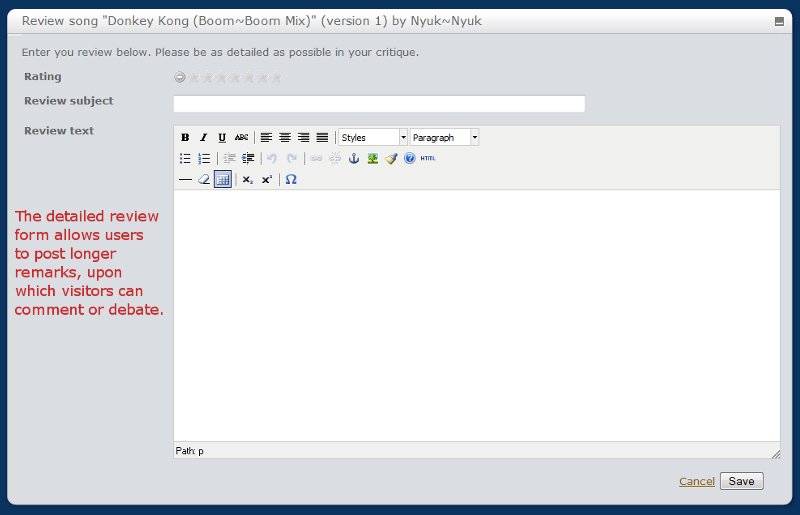Viewport: 800px width, 515px height.
Task: Open the Styles dropdown
Action: [373, 137]
